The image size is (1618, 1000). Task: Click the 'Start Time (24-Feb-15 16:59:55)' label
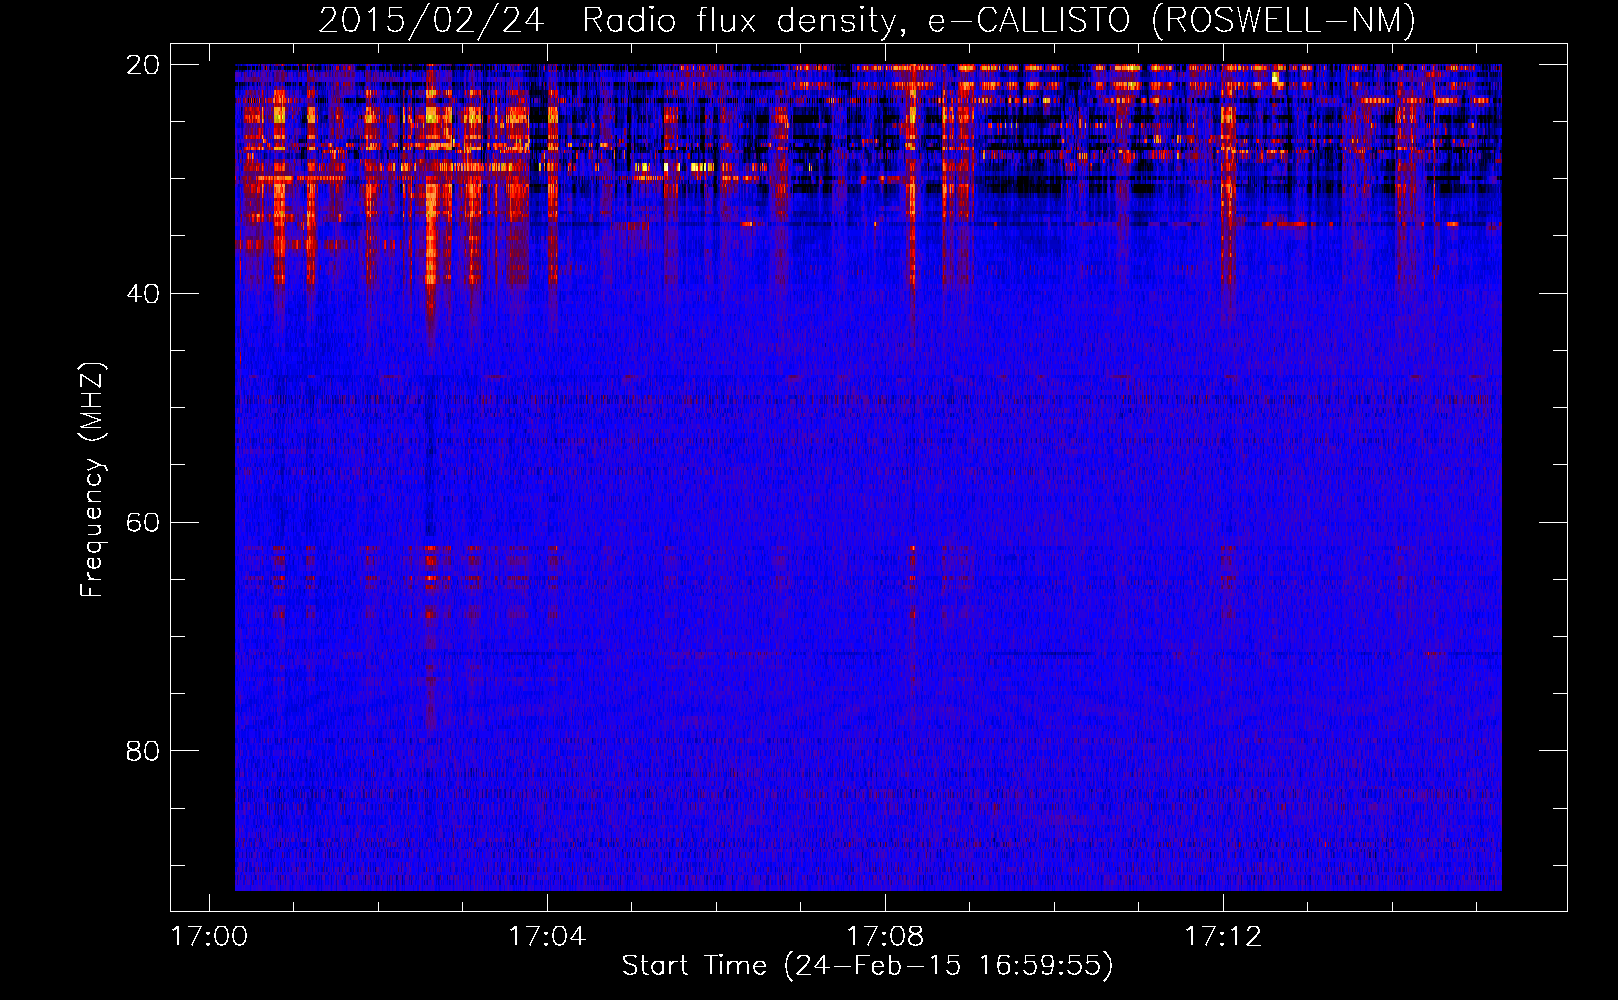point(867,966)
